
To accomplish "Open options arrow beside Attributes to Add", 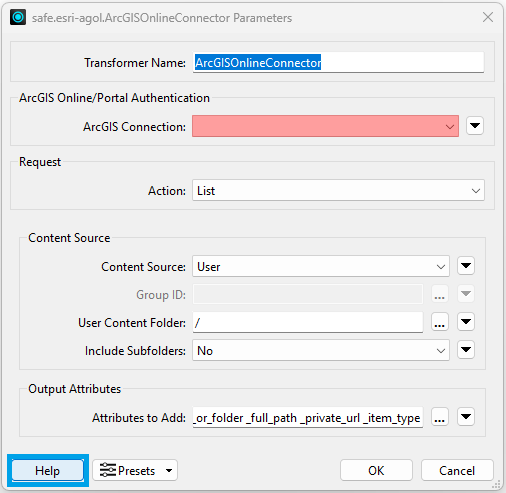I will coord(466,417).
